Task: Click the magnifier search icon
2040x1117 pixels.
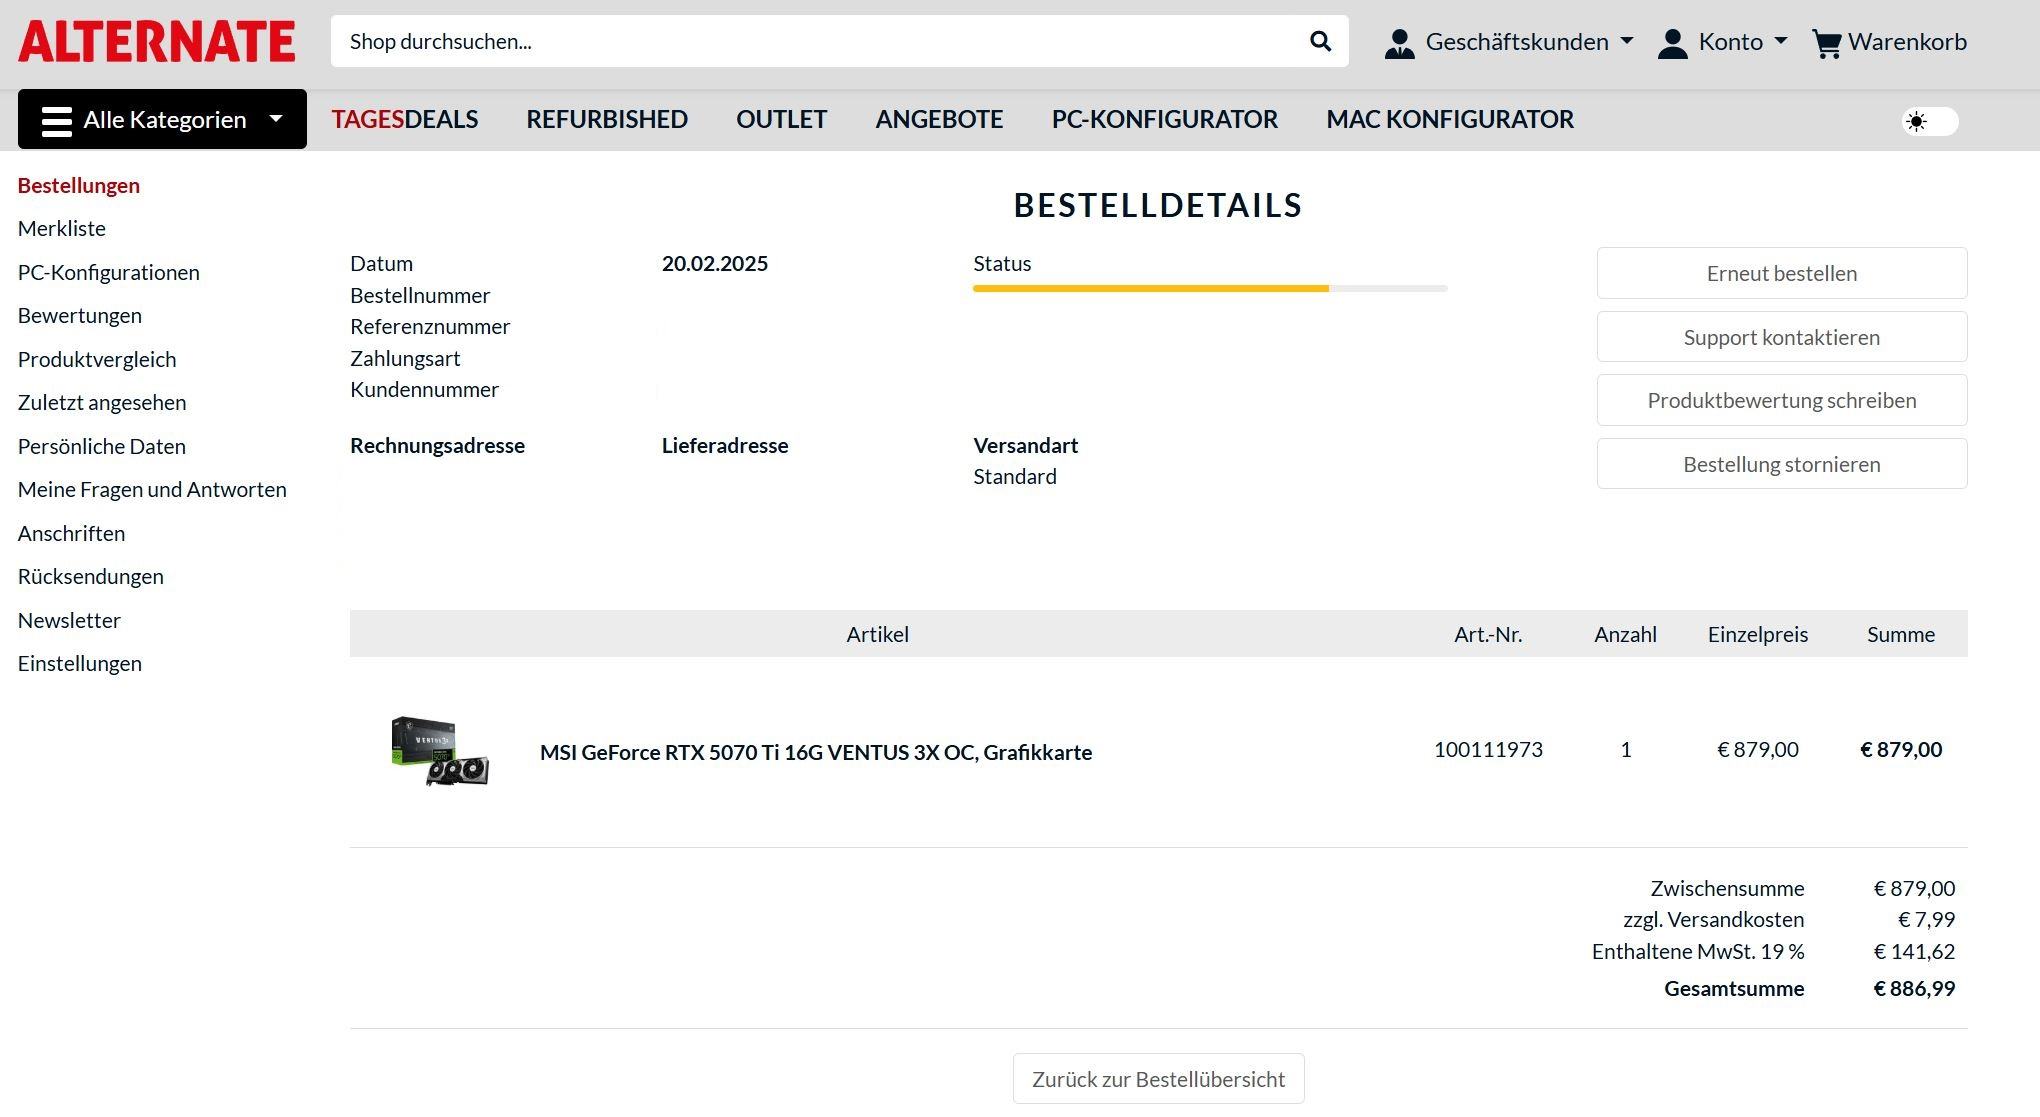Action: tap(1320, 41)
